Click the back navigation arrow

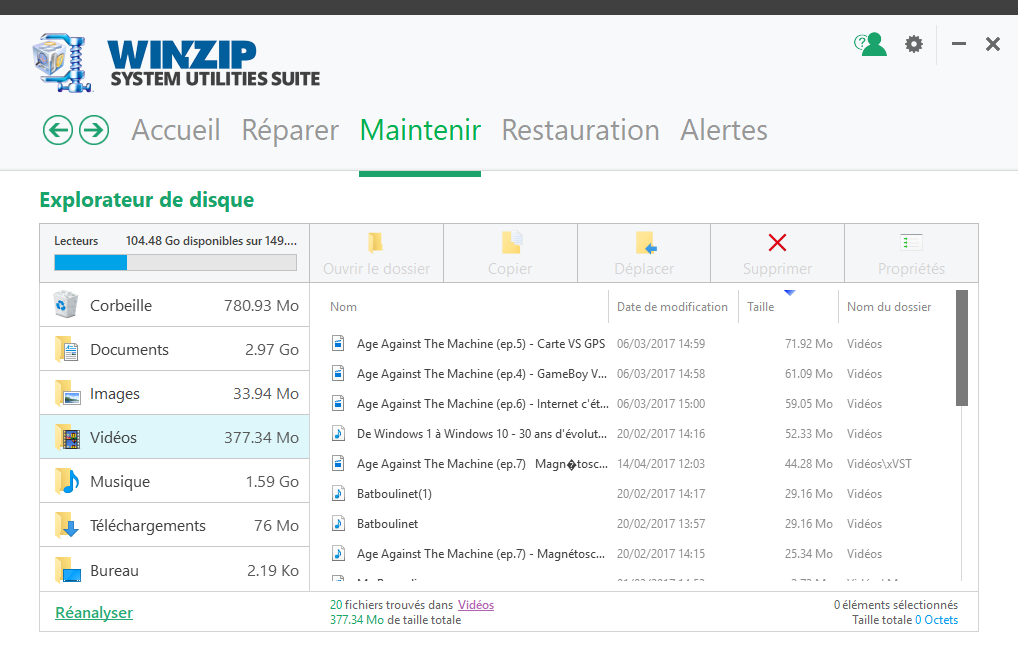(57, 130)
